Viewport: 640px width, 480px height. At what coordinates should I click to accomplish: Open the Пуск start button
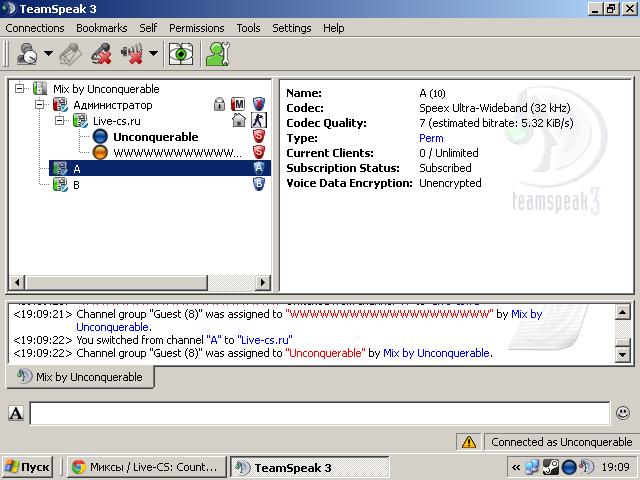[27, 467]
